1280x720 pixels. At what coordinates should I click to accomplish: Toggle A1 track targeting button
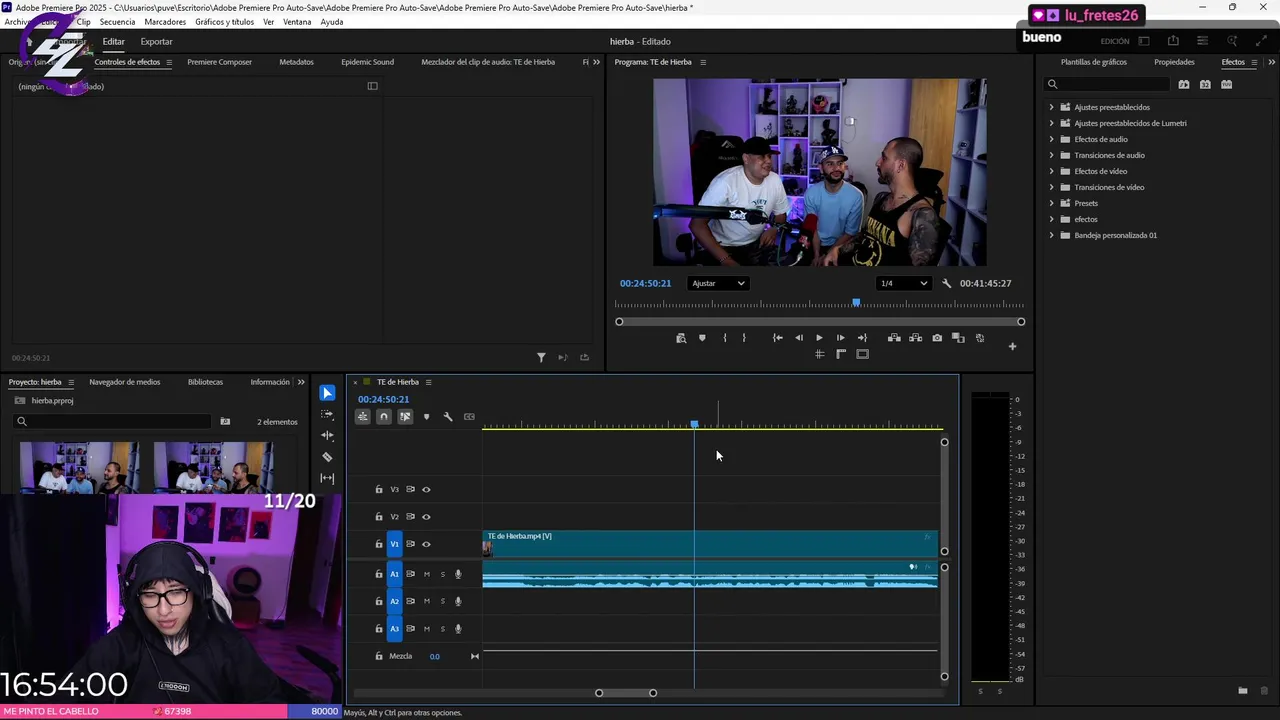(394, 574)
